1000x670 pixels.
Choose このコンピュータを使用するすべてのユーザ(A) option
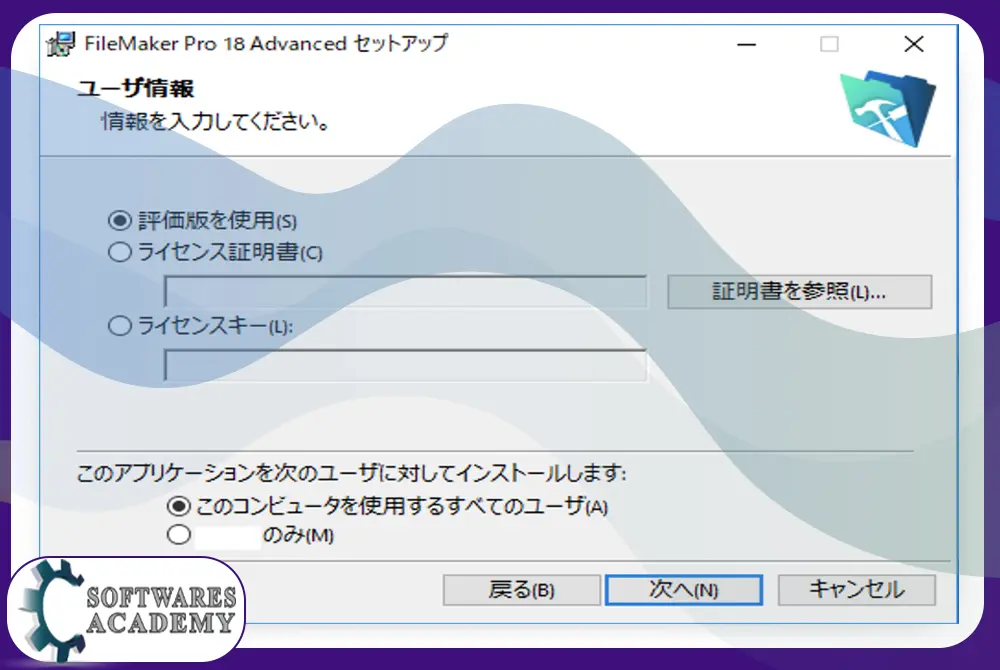coord(179,506)
